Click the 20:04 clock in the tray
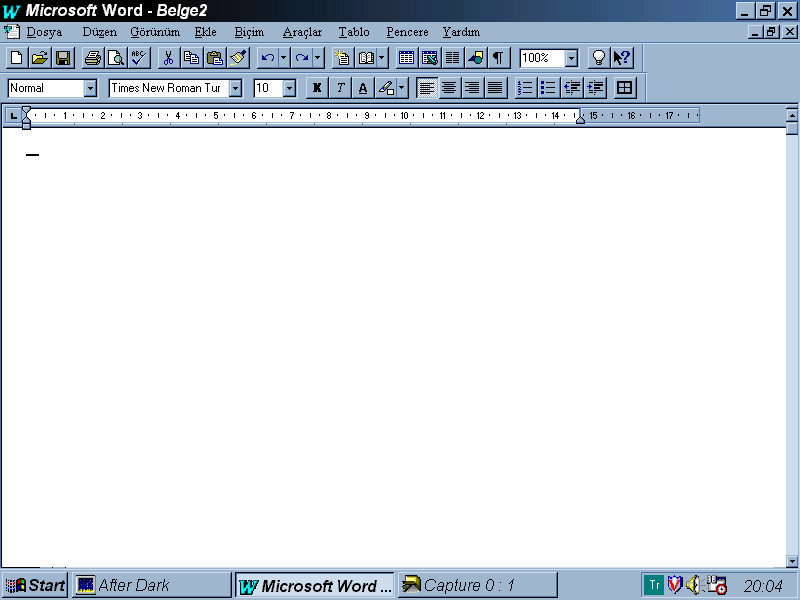The width and height of the screenshot is (800, 600). [763, 586]
